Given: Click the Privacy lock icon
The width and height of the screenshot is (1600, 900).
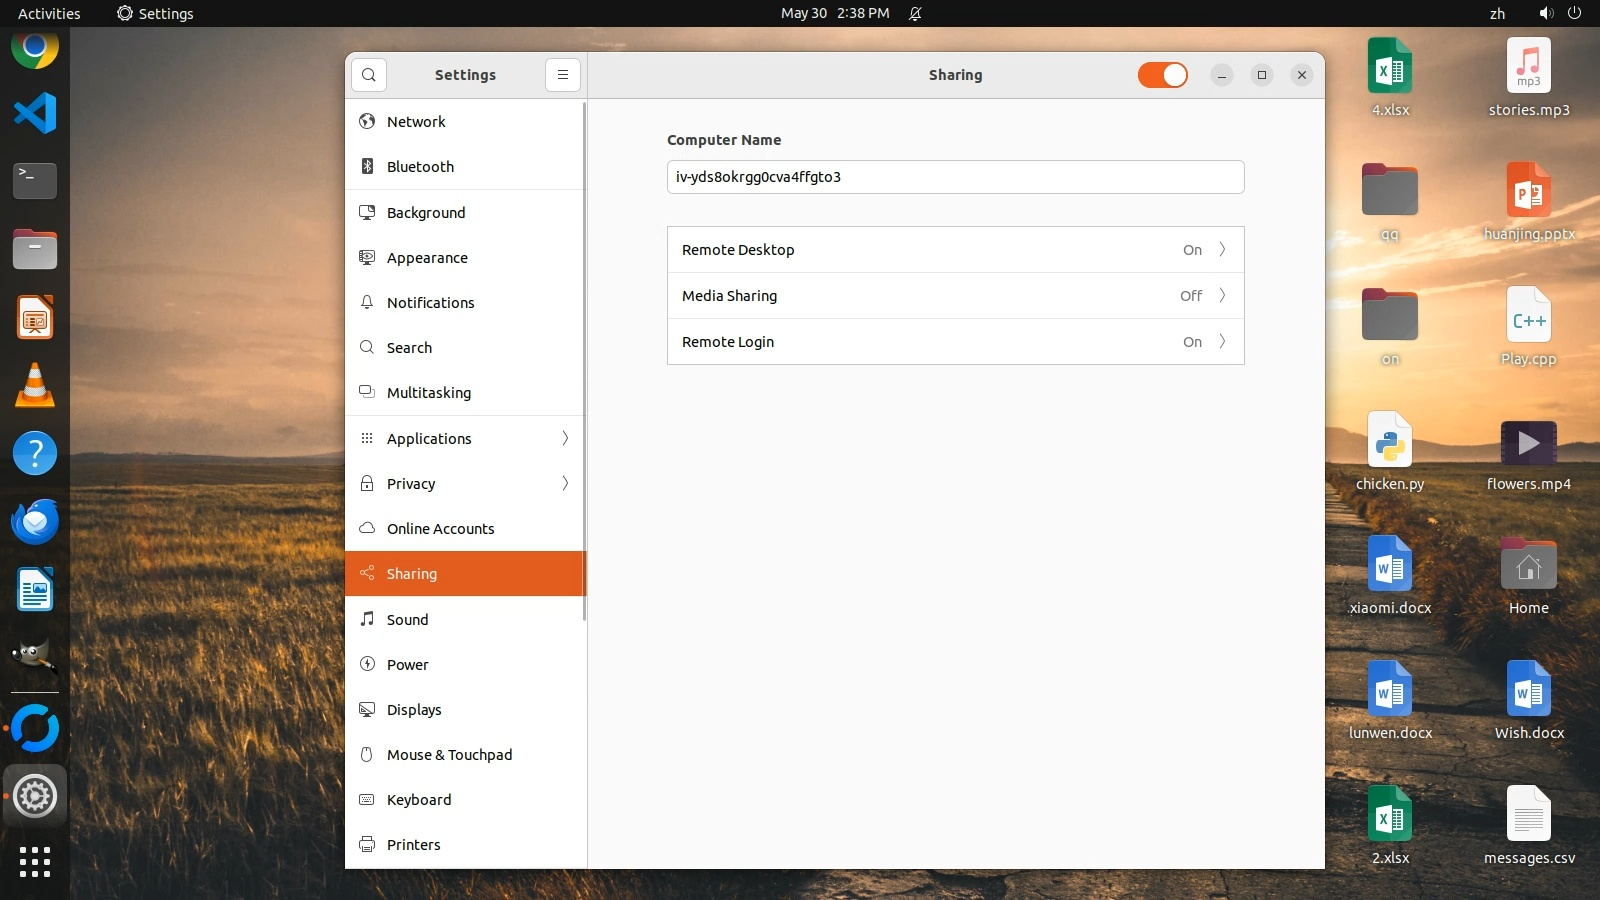Looking at the screenshot, I should coord(367,483).
